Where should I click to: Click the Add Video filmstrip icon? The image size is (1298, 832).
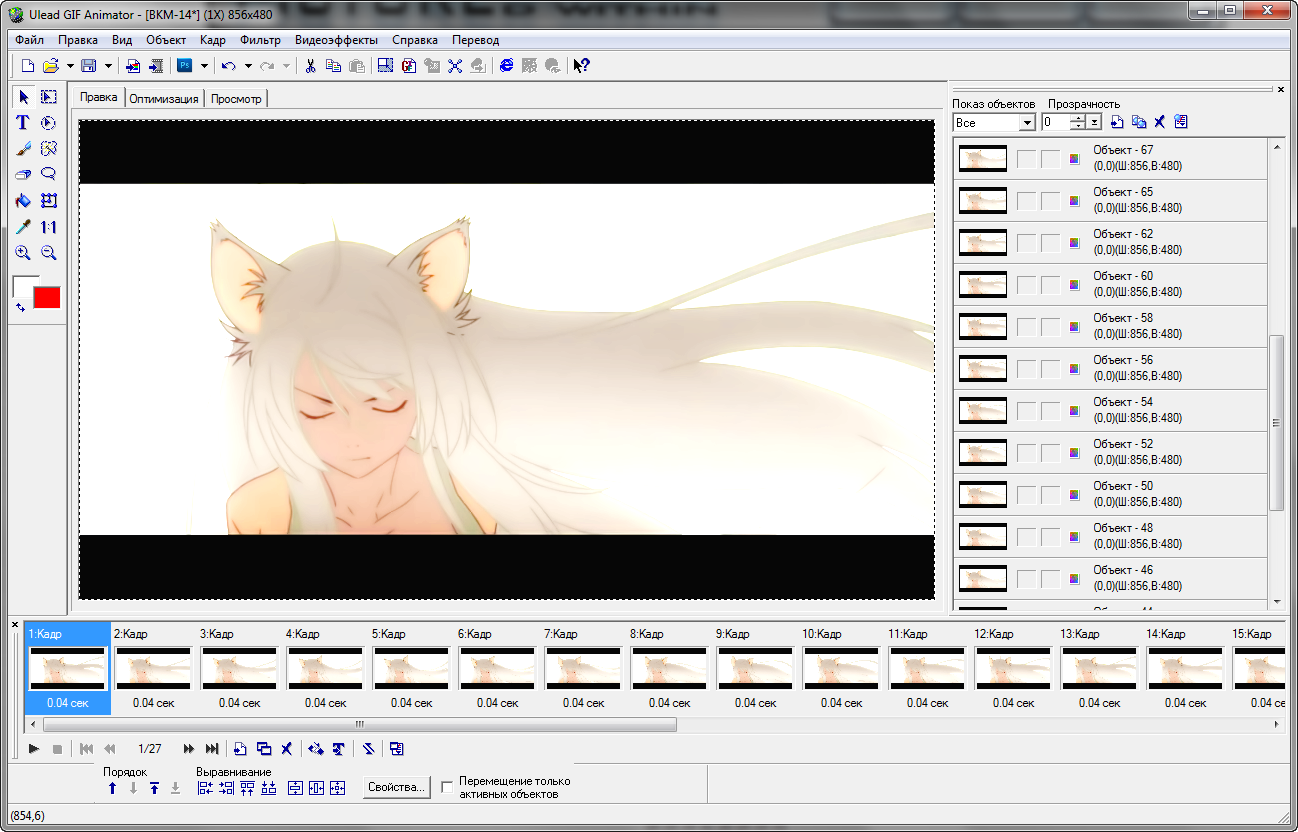[155, 66]
